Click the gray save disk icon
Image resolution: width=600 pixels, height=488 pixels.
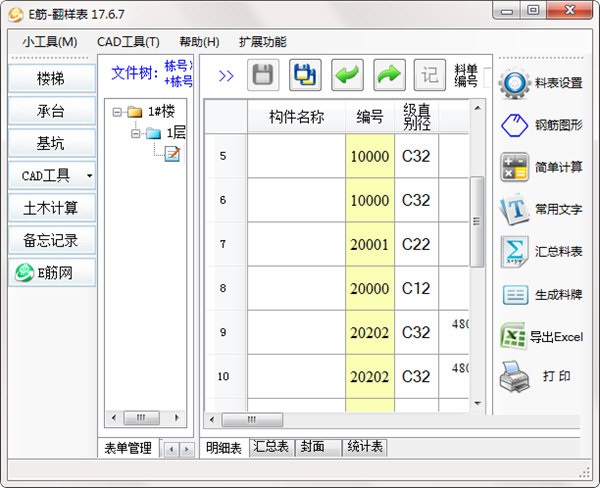pyautogui.click(x=263, y=75)
